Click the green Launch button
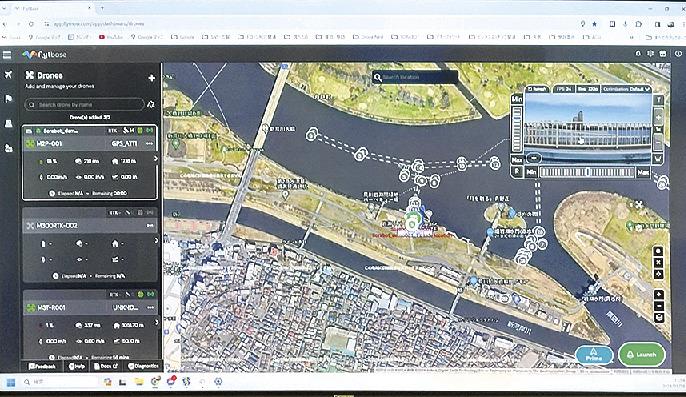 (641, 354)
